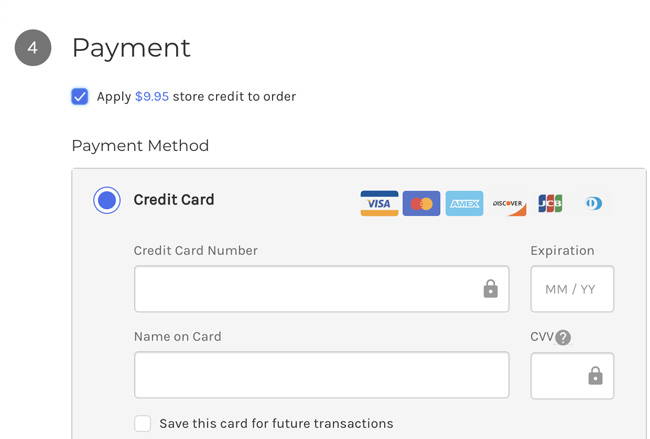650x439 pixels.
Task: Click the JCB card icon
Action: pos(550,203)
